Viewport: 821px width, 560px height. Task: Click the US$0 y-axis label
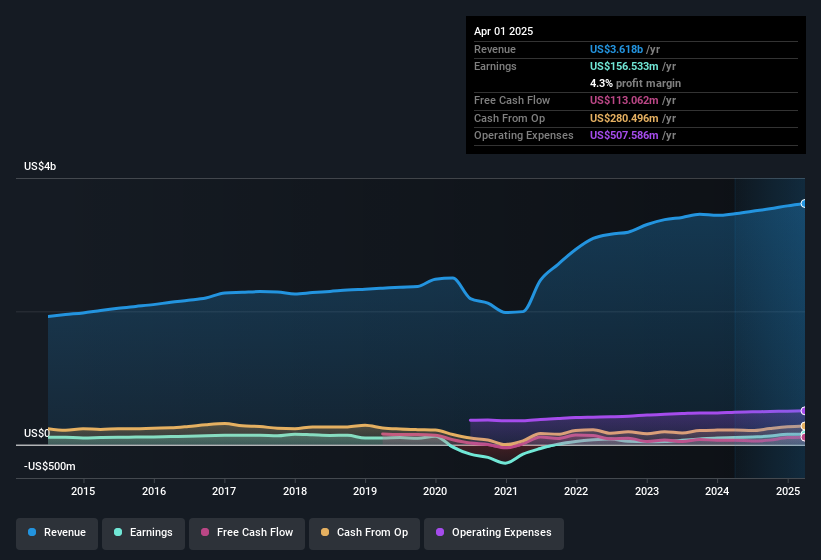pyautogui.click(x=37, y=433)
